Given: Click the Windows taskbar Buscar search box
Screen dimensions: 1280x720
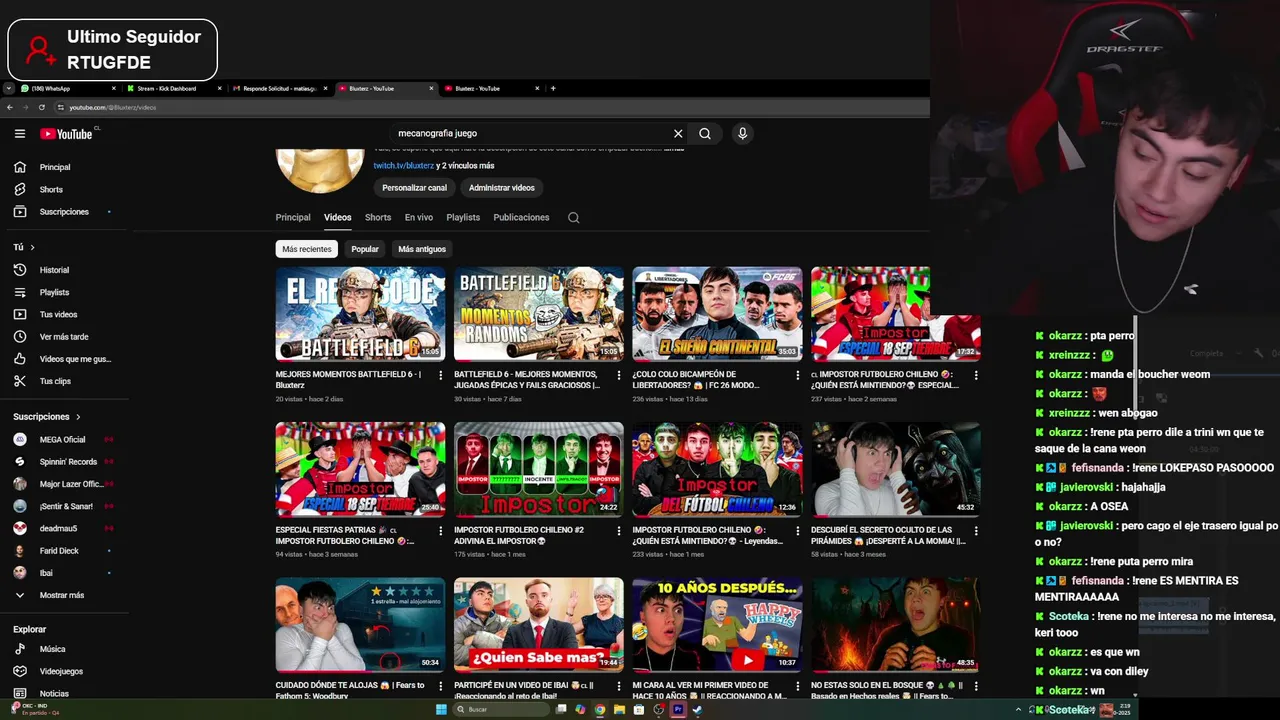Looking at the screenshot, I should pos(502,710).
